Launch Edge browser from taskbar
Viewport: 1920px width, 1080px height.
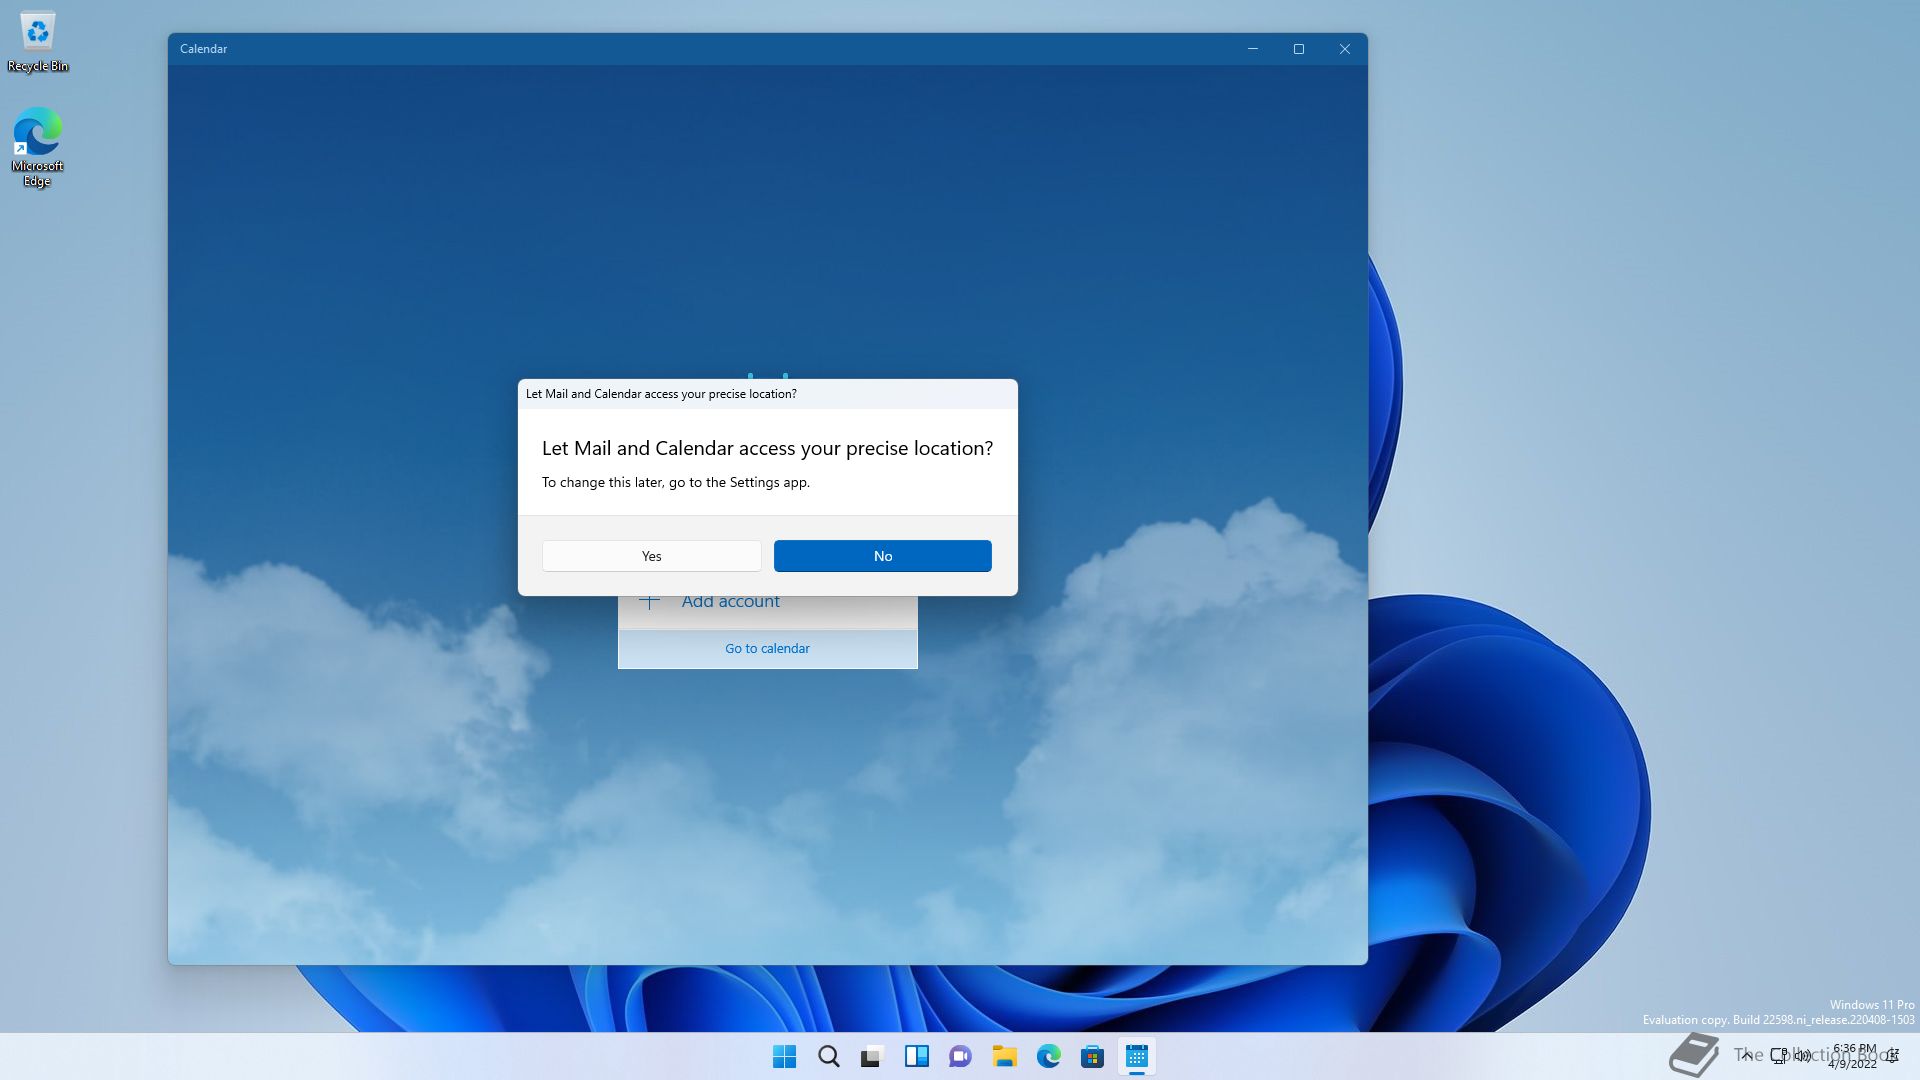[1048, 1056]
